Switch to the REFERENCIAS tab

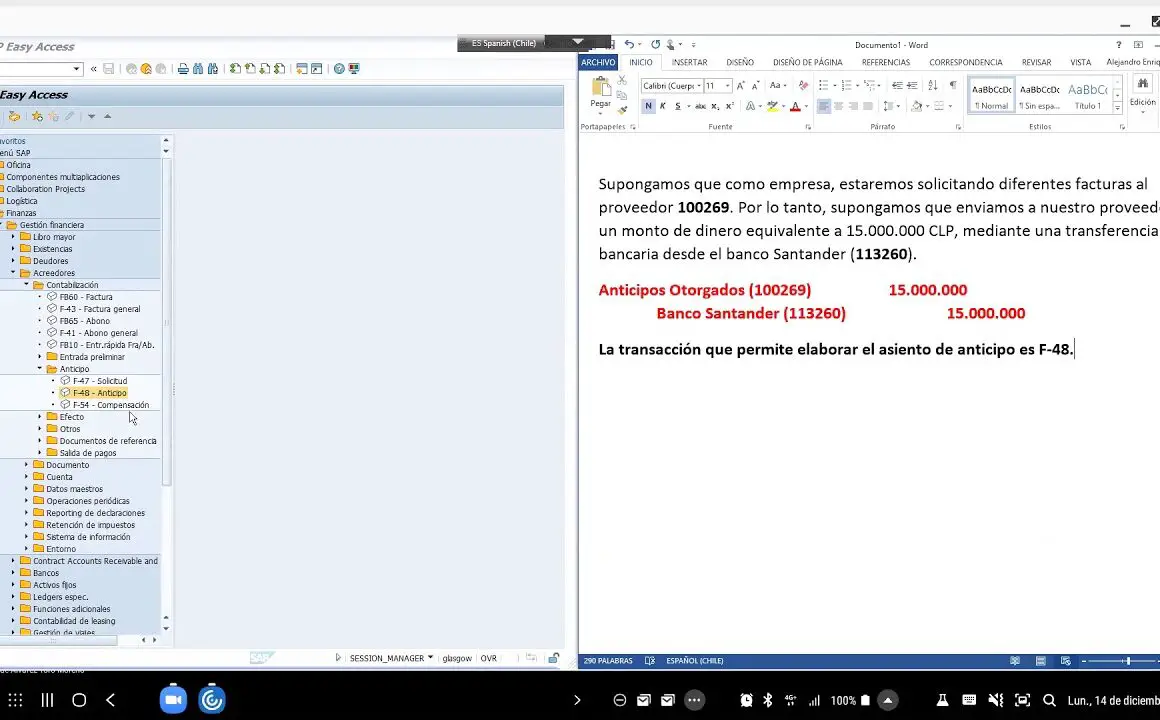pos(886,63)
